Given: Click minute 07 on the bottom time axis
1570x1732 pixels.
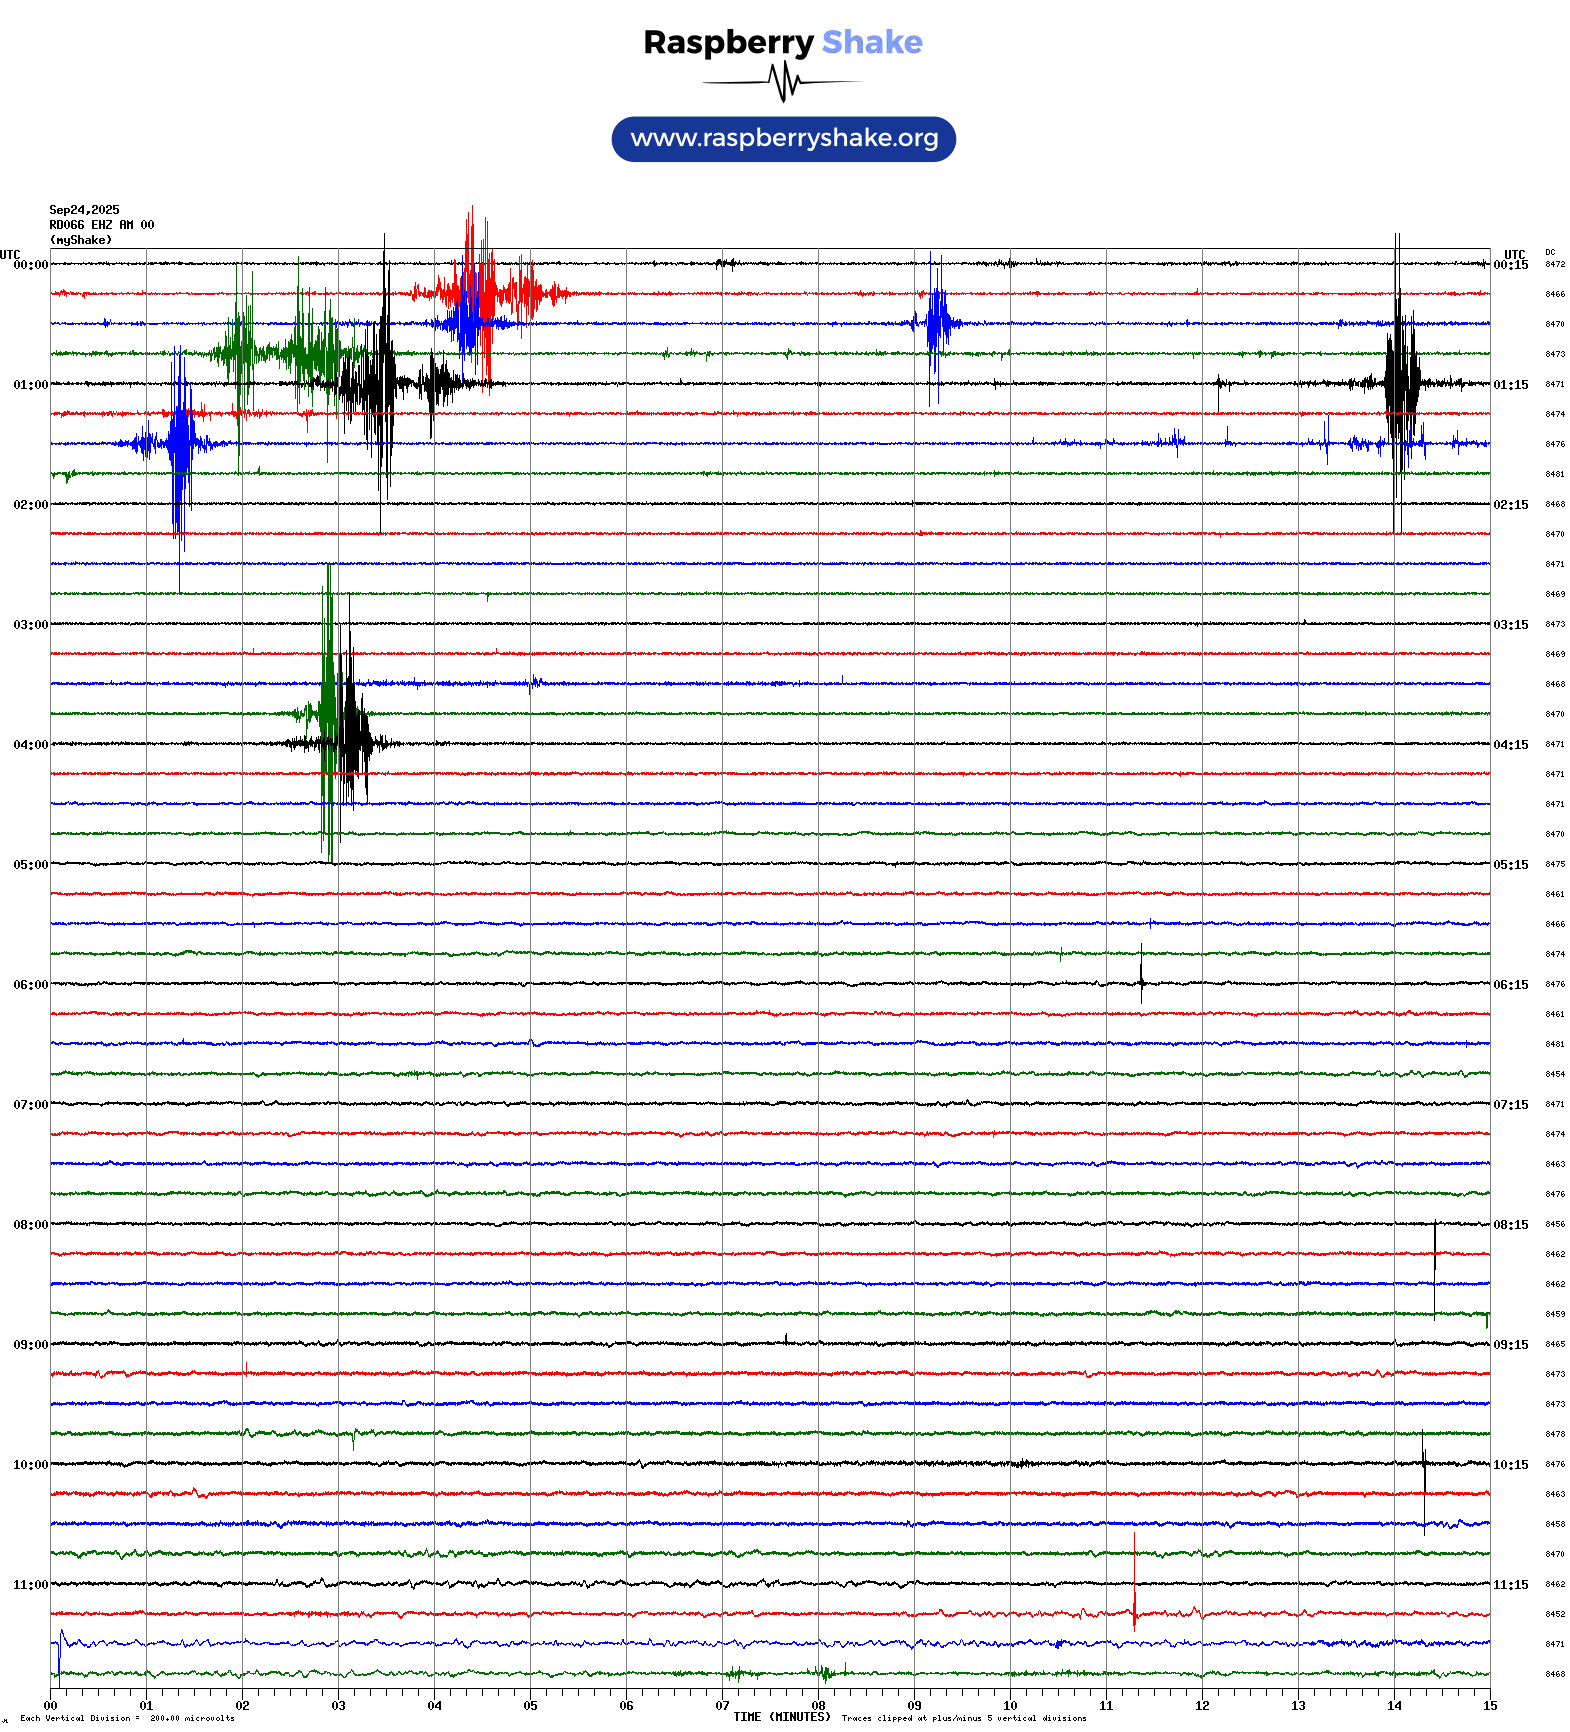Looking at the screenshot, I should [722, 1706].
